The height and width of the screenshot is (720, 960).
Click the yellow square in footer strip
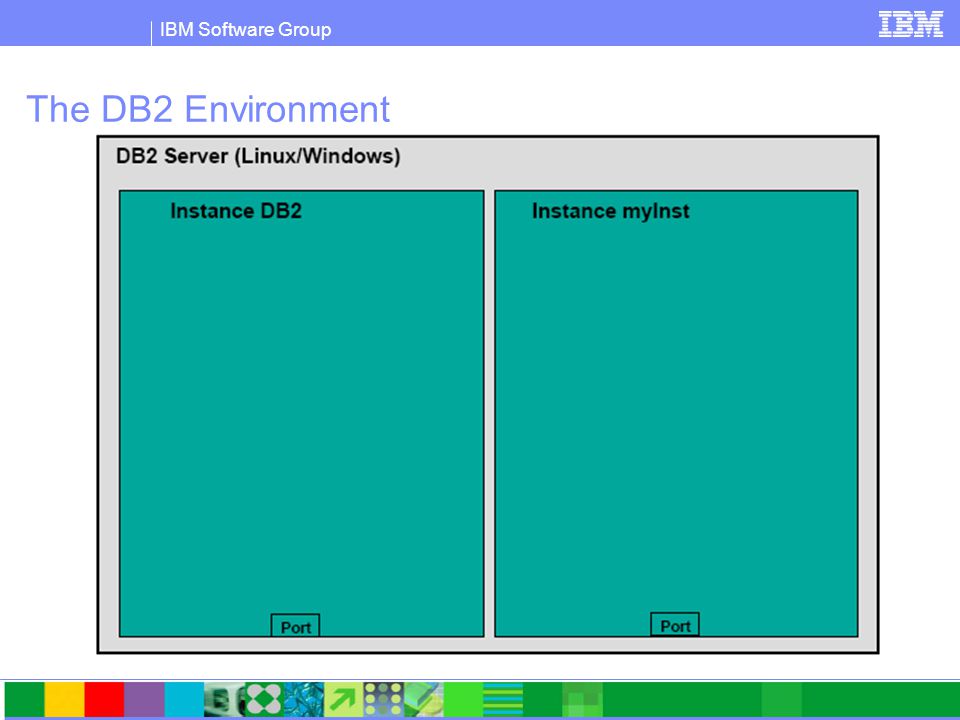[64, 699]
